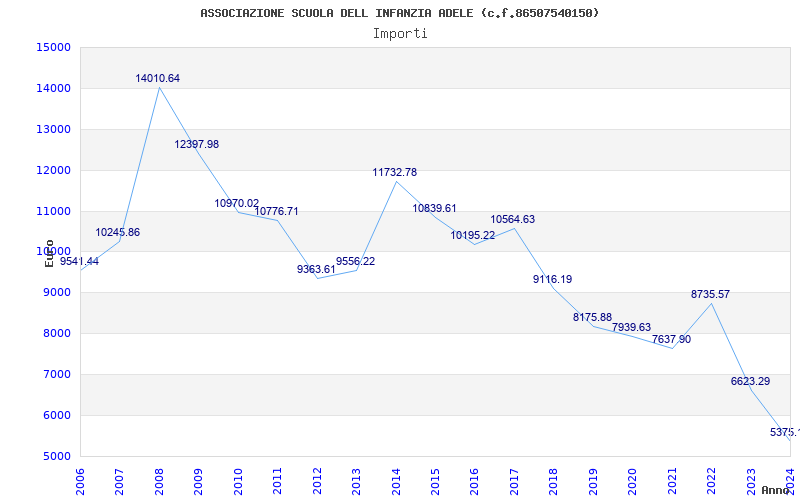Select the 11732.78 data label
The height and width of the screenshot is (500, 800).
pyautogui.click(x=394, y=172)
